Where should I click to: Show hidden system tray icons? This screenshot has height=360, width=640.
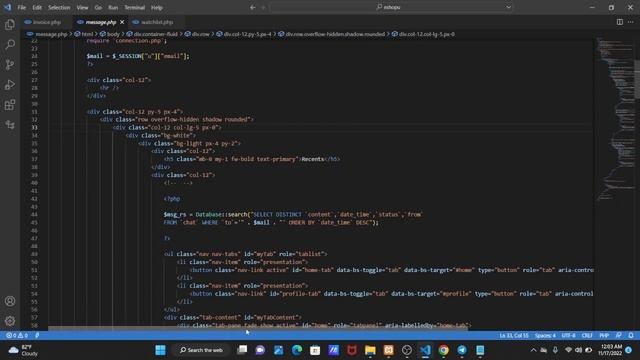tap(533, 350)
